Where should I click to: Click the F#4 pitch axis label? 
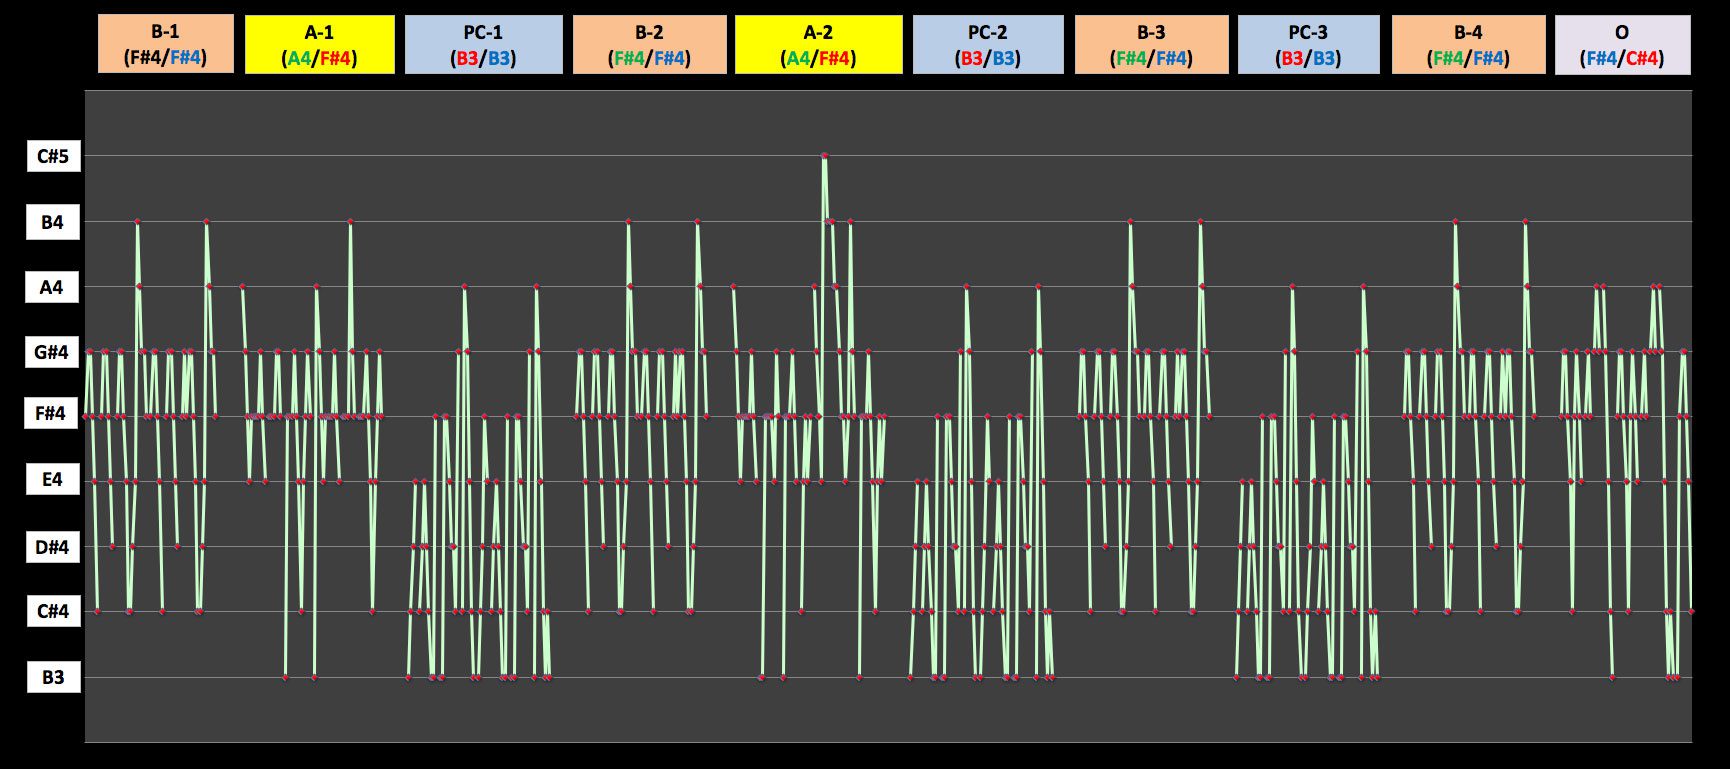point(52,413)
